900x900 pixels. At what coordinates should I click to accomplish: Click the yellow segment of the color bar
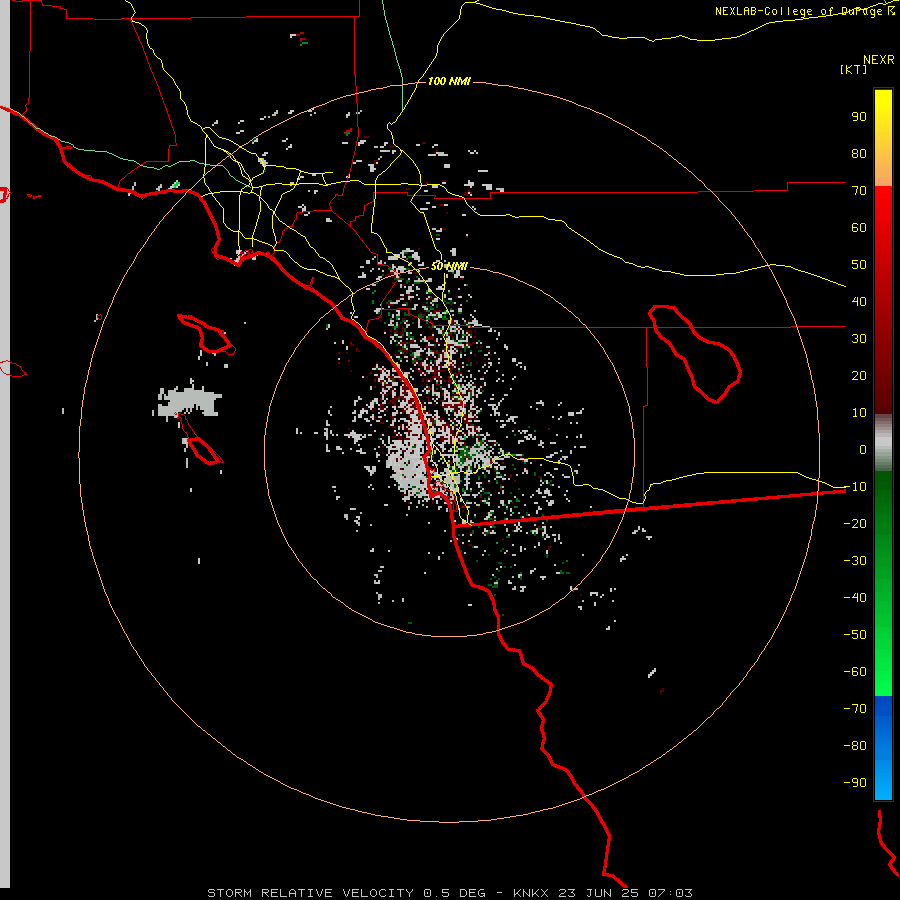[883, 138]
